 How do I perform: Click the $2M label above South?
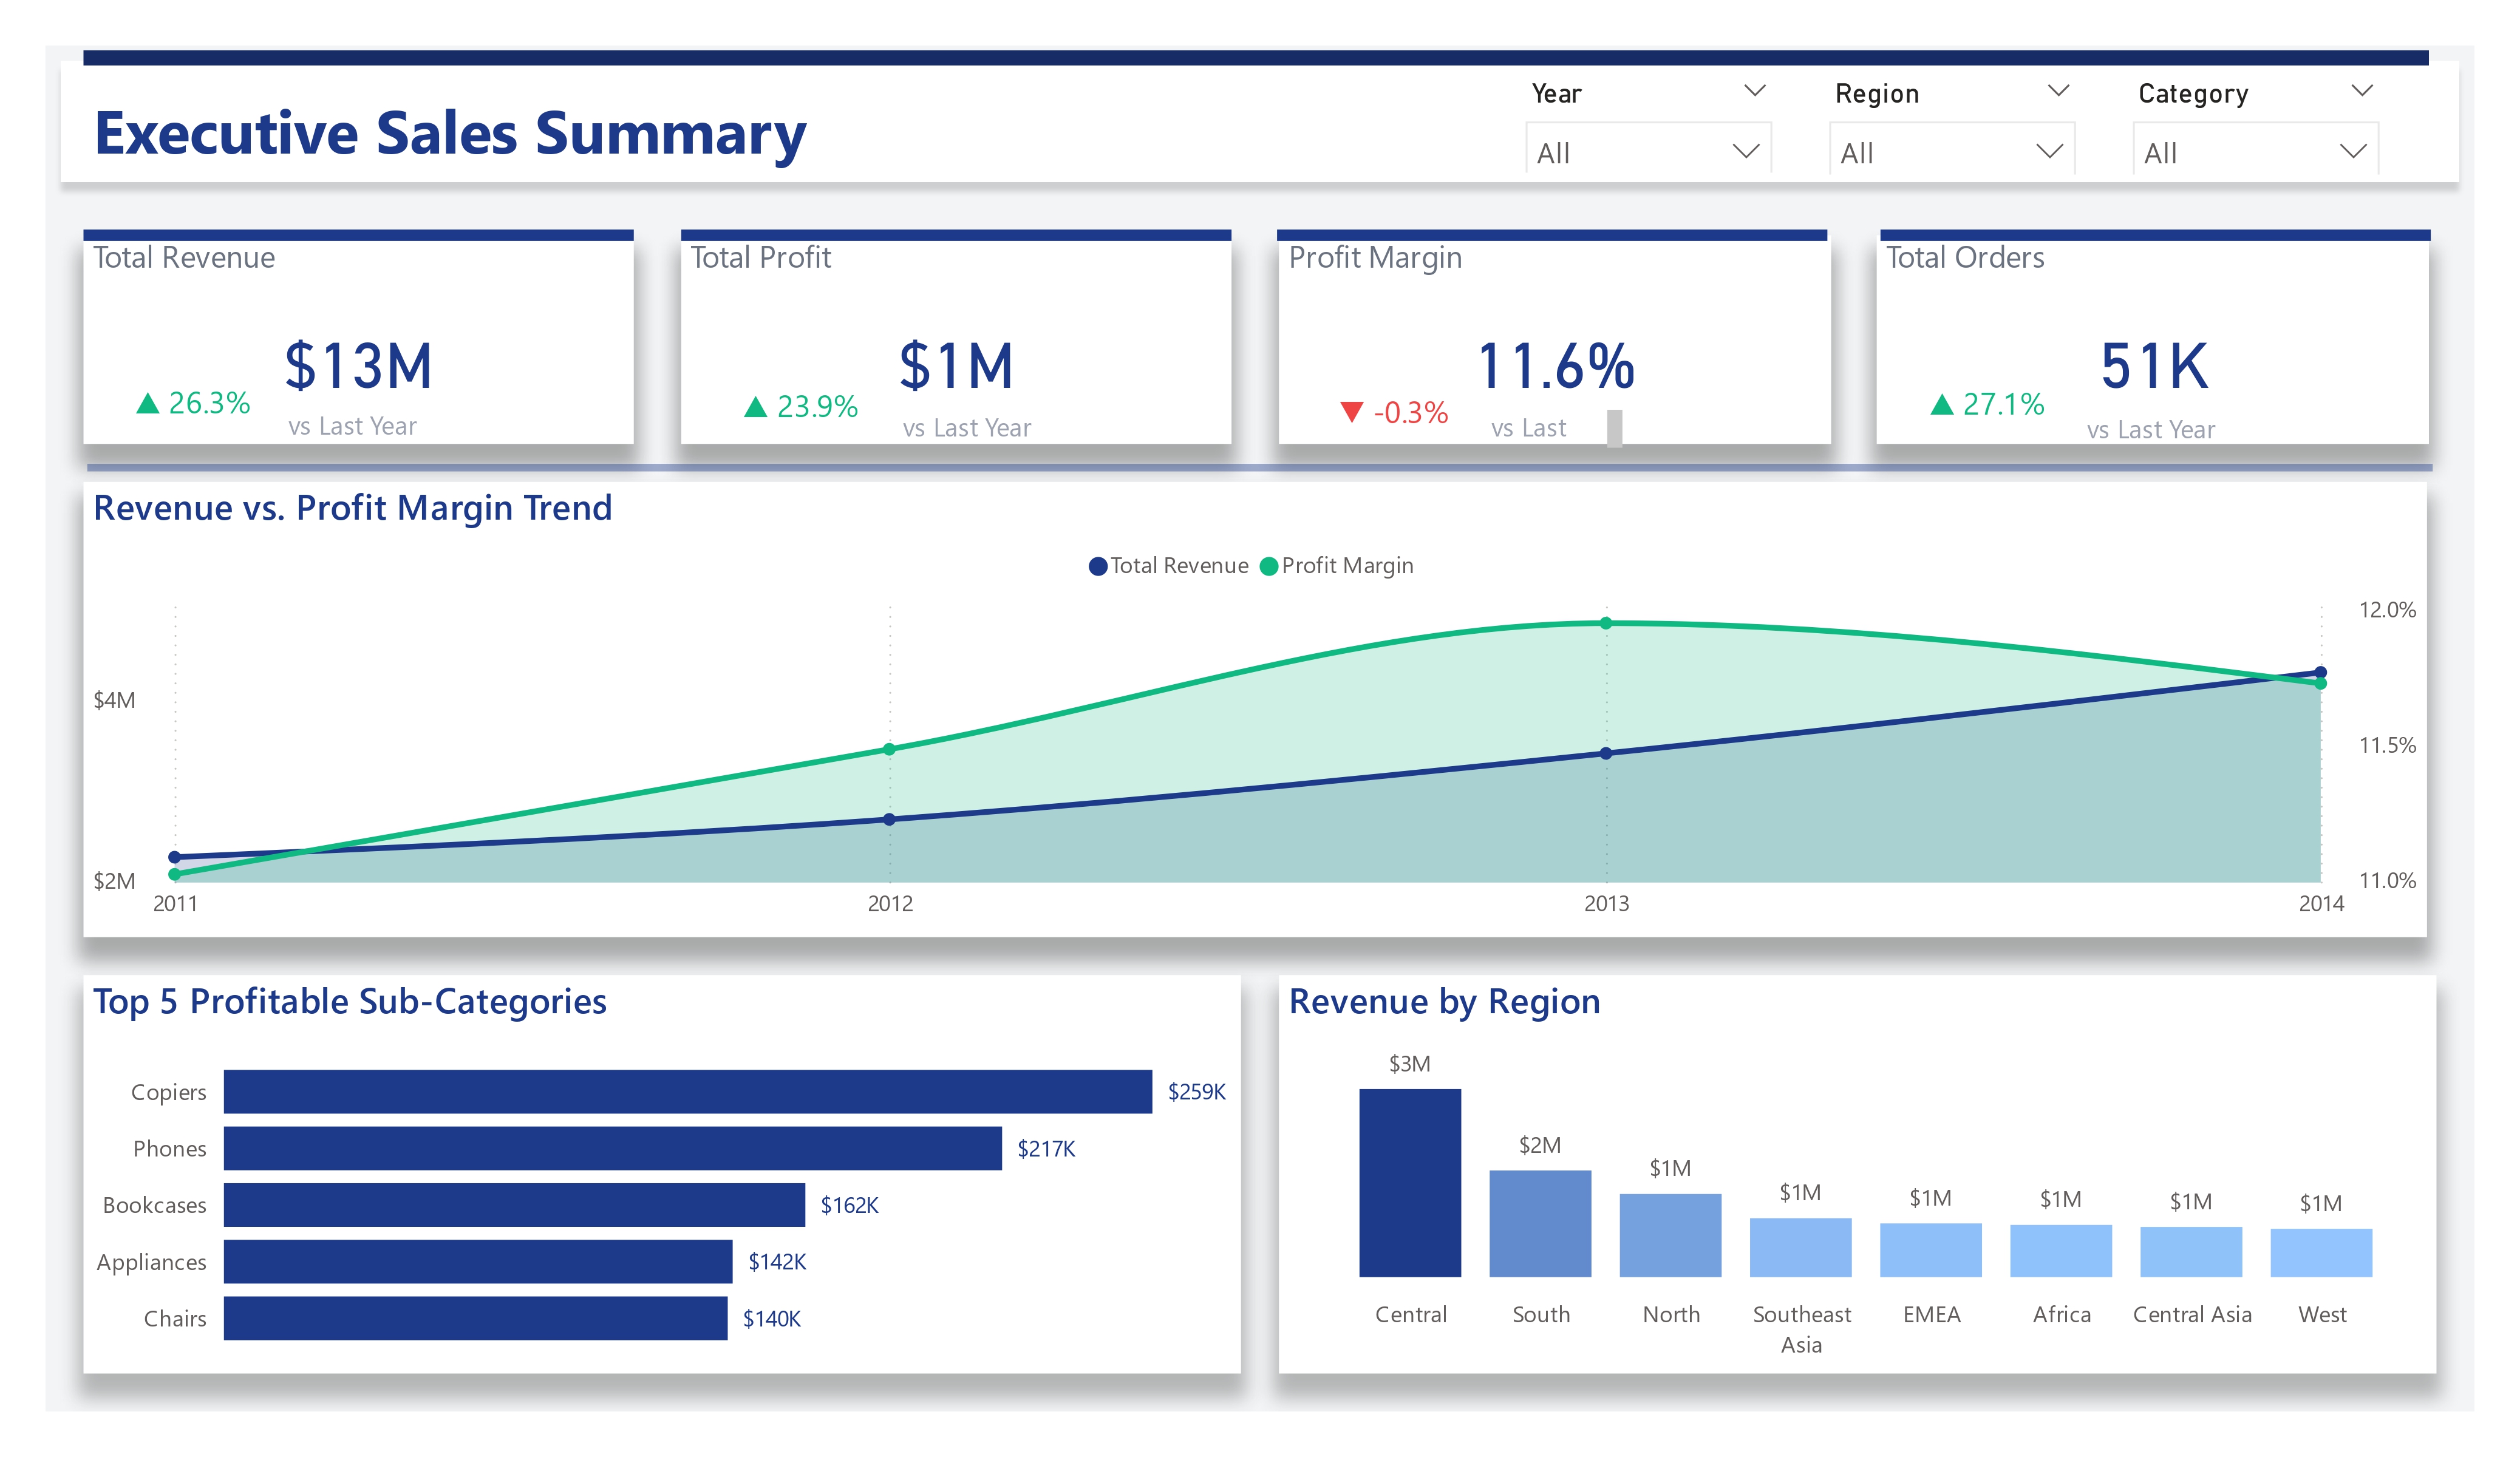(1540, 1145)
